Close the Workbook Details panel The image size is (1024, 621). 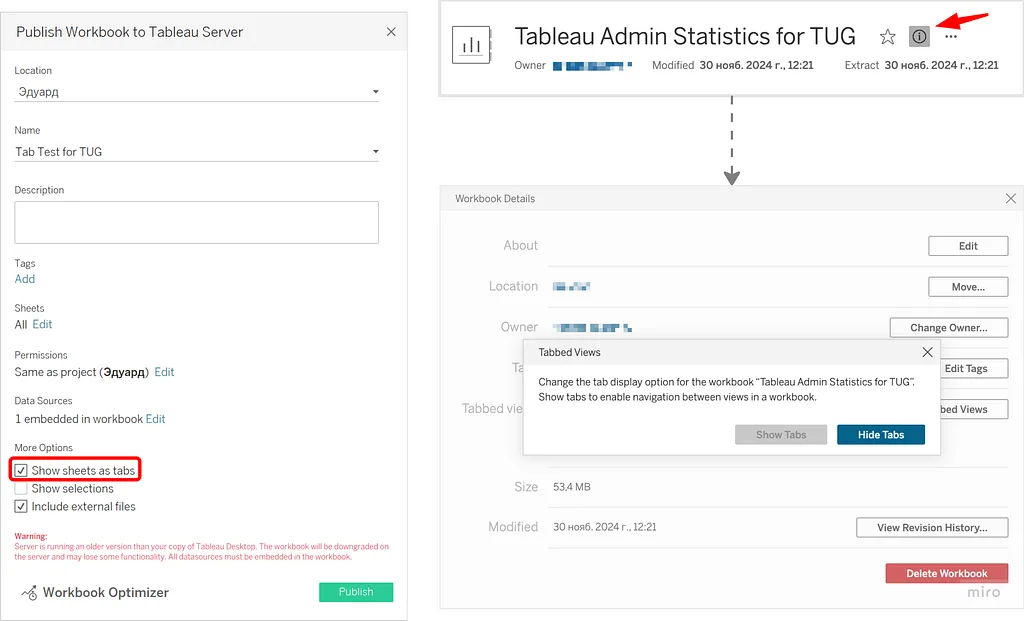click(x=1010, y=199)
